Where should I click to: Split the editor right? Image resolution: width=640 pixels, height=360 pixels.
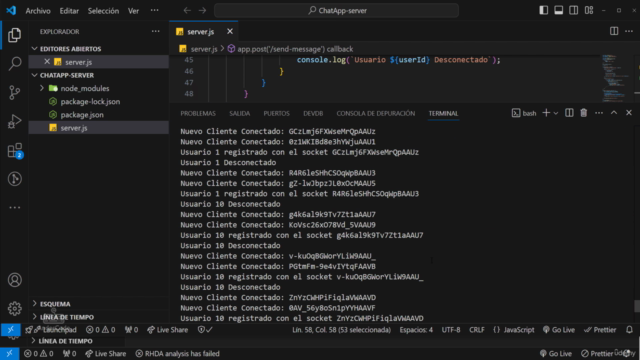(614, 31)
